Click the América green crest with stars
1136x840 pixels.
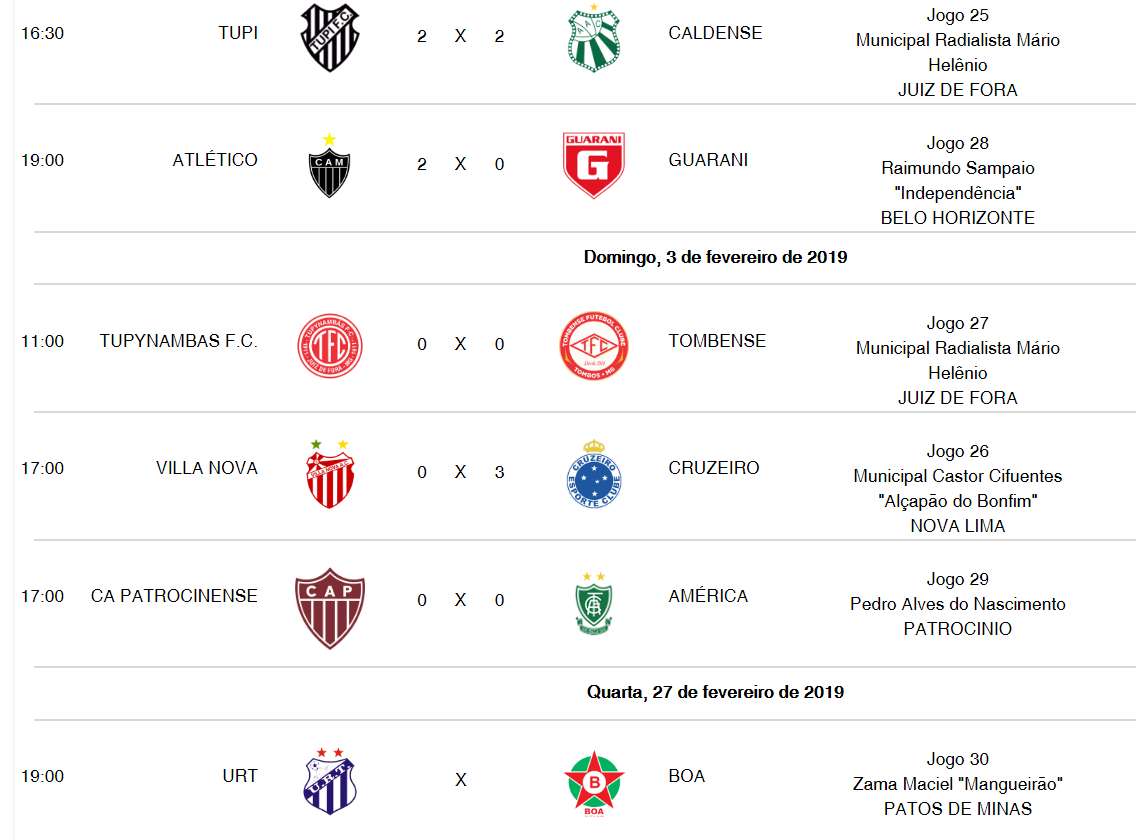[594, 603]
